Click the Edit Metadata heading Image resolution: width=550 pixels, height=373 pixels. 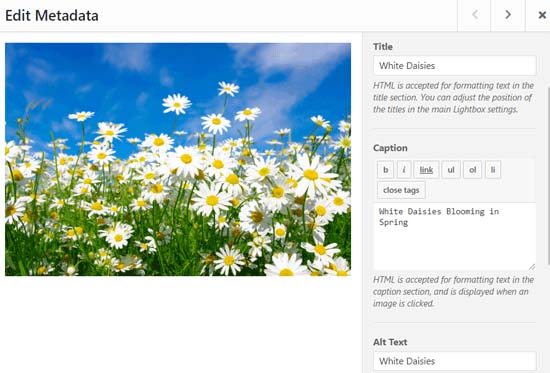[52, 15]
